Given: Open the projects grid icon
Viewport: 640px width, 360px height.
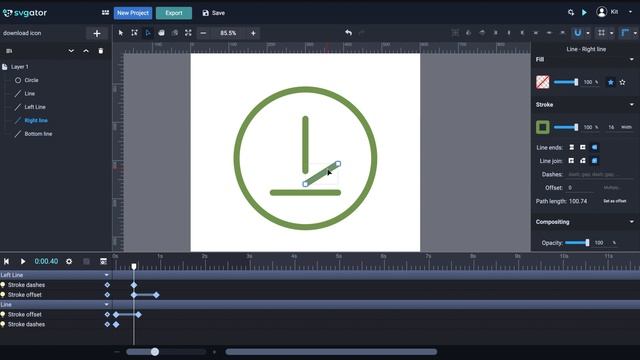Looking at the screenshot, I should 105,13.
